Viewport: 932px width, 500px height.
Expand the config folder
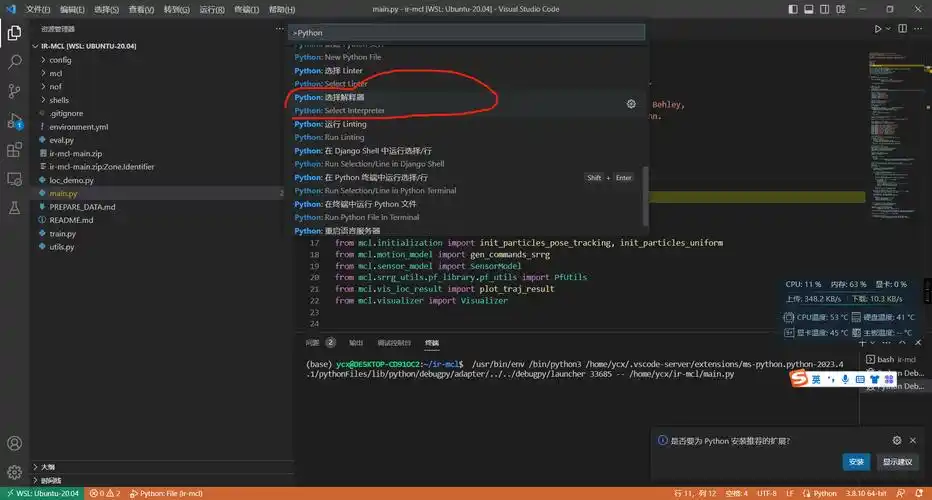click(x=60, y=60)
